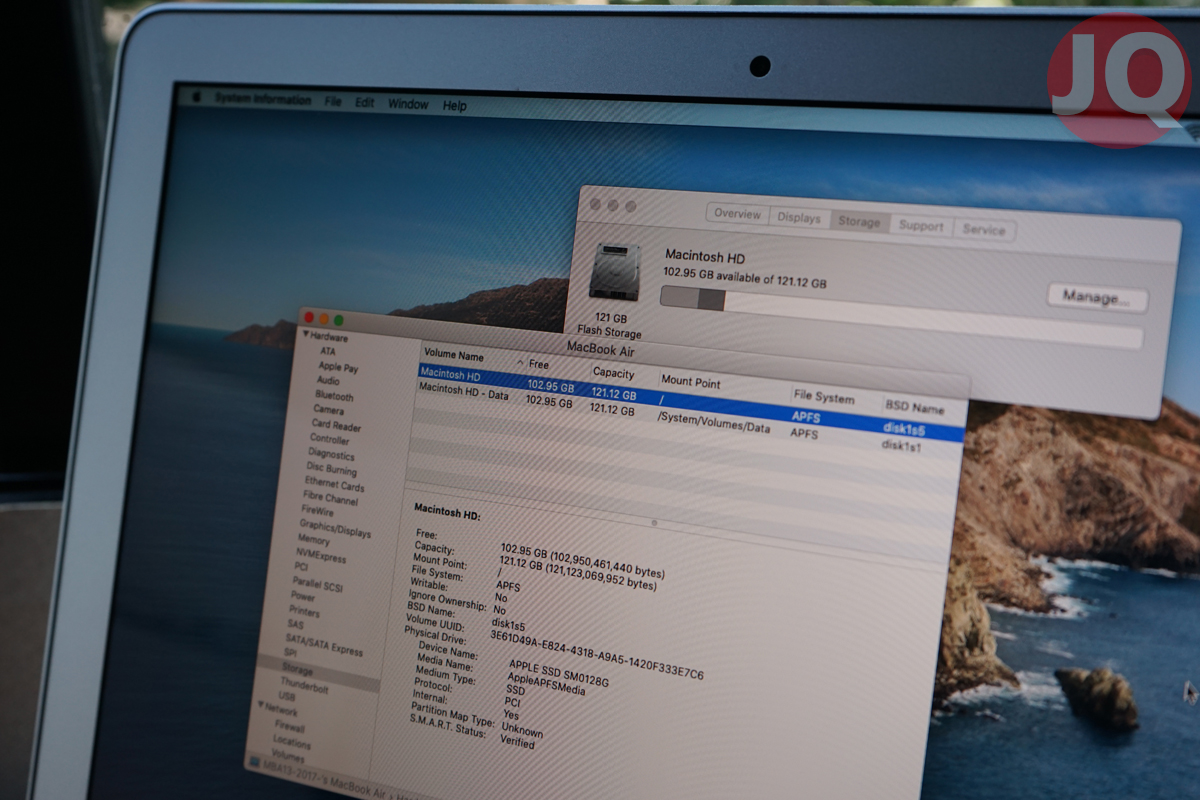Select Thunderbolt in the sidebar
This screenshot has height=800, width=1200.
pyautogui.click(x=304, y=687)
